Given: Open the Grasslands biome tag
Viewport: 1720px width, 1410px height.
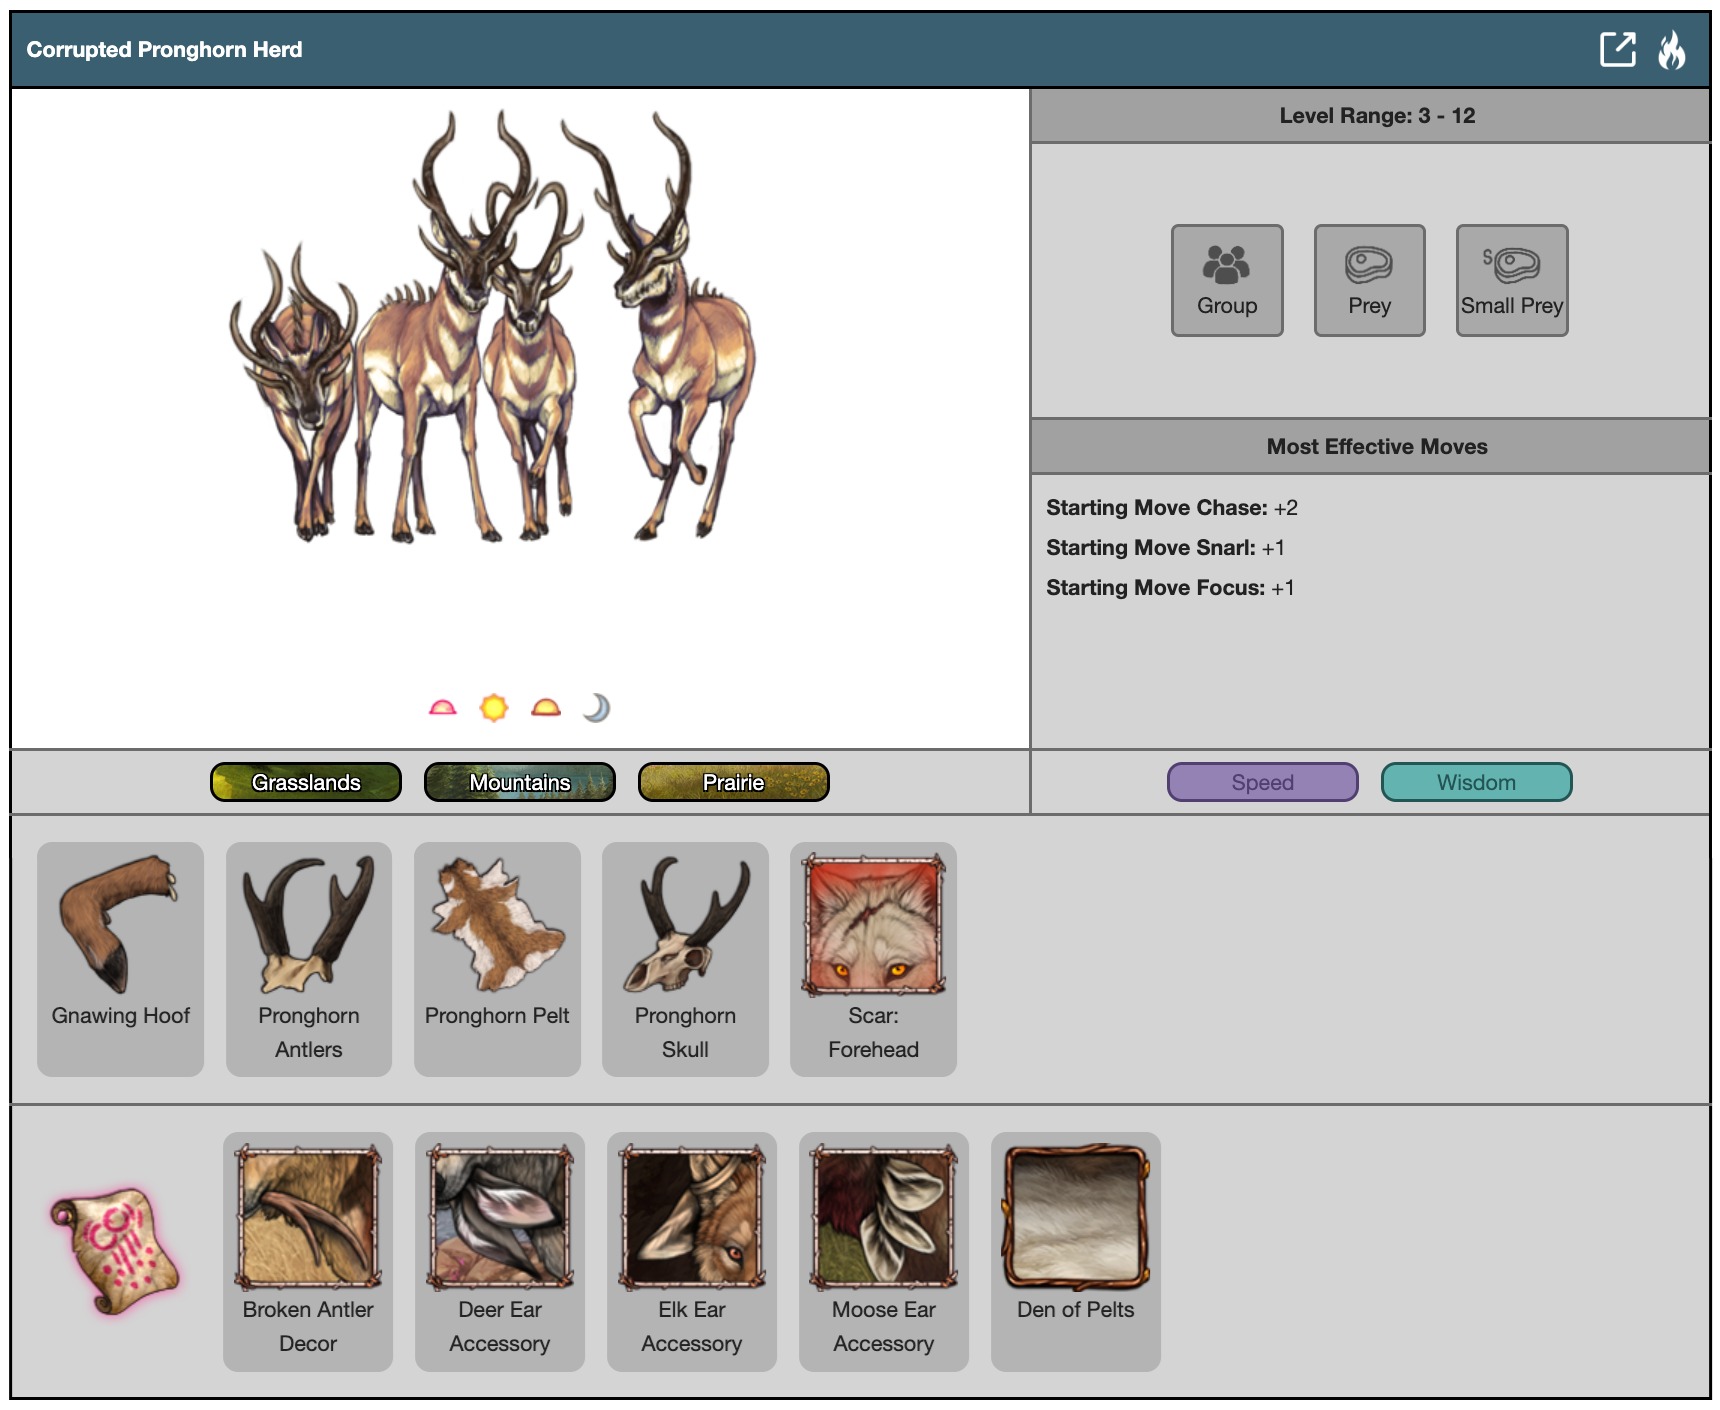Looking at the screenshot, I should coord(306,782).
